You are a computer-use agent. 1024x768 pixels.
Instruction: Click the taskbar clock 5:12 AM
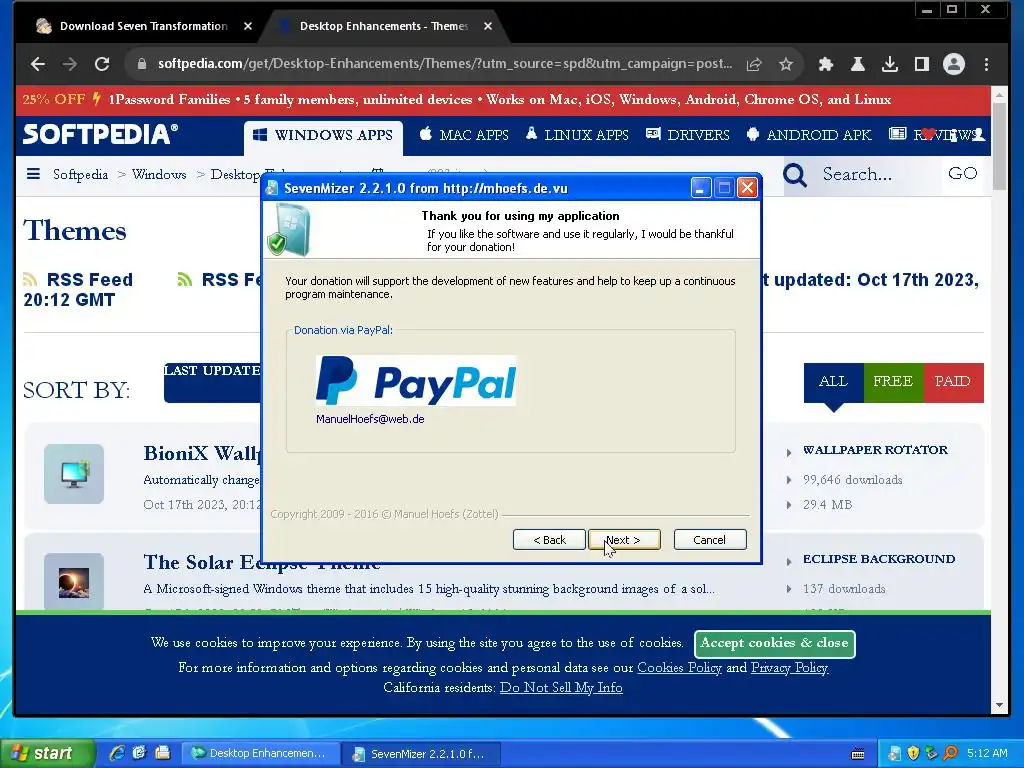pyautogui.click(x=987, y=753)
